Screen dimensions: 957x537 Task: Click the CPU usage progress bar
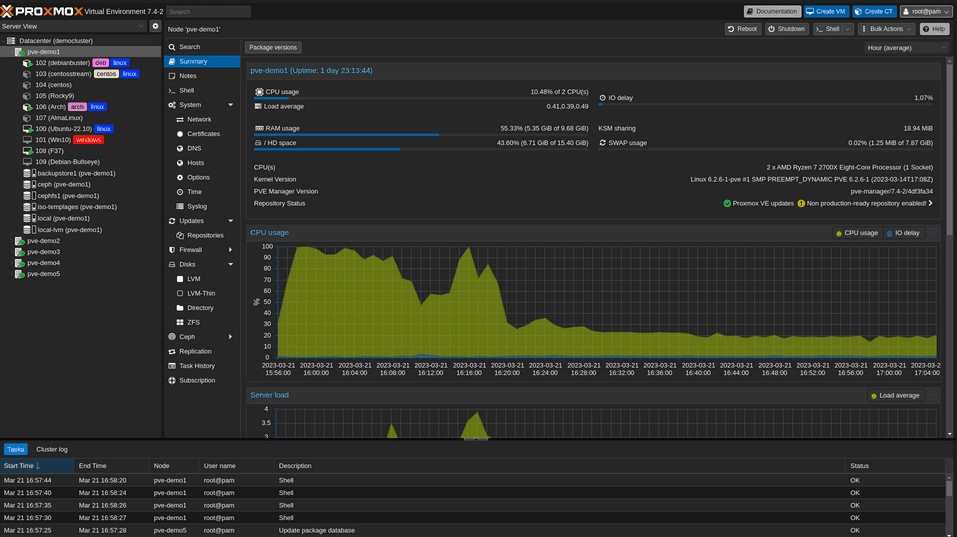tap(421, 98)
